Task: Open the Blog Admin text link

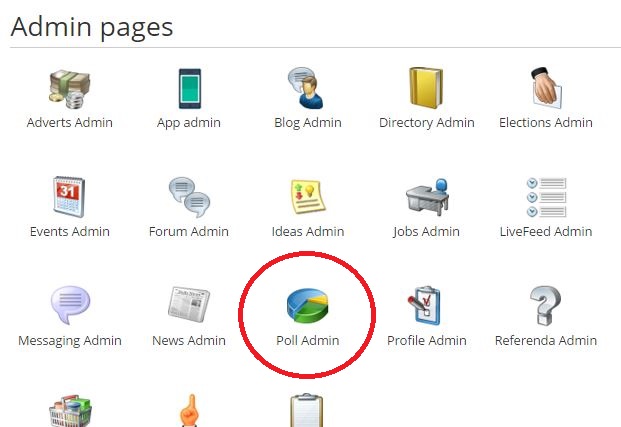Action: [x=308, y=123]
